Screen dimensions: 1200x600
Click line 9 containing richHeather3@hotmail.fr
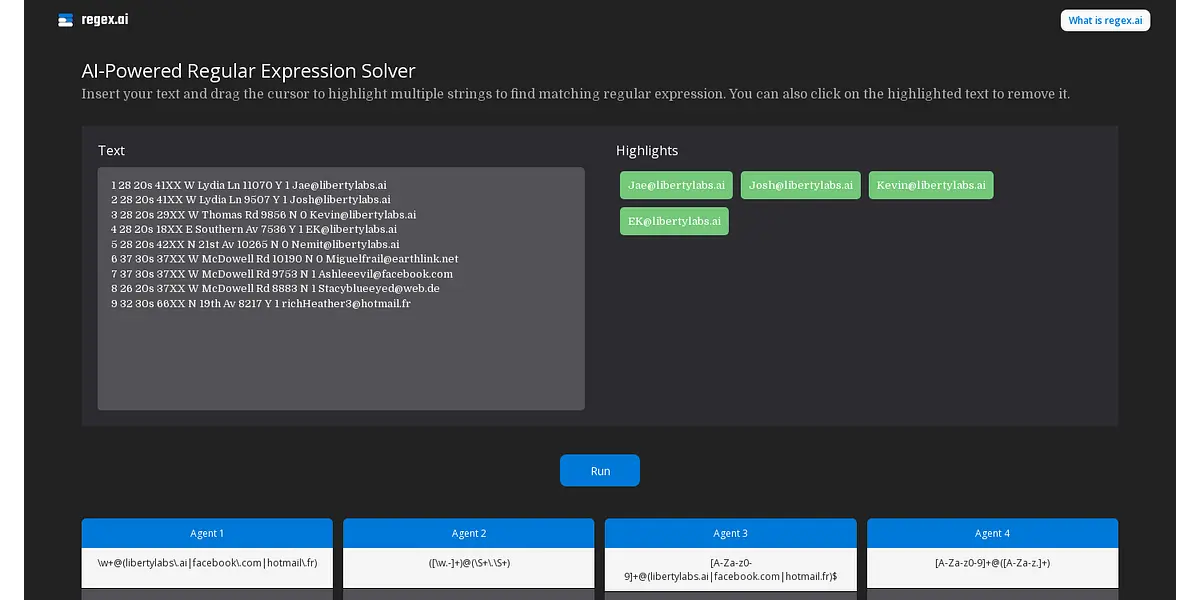(x=261, y=303)
